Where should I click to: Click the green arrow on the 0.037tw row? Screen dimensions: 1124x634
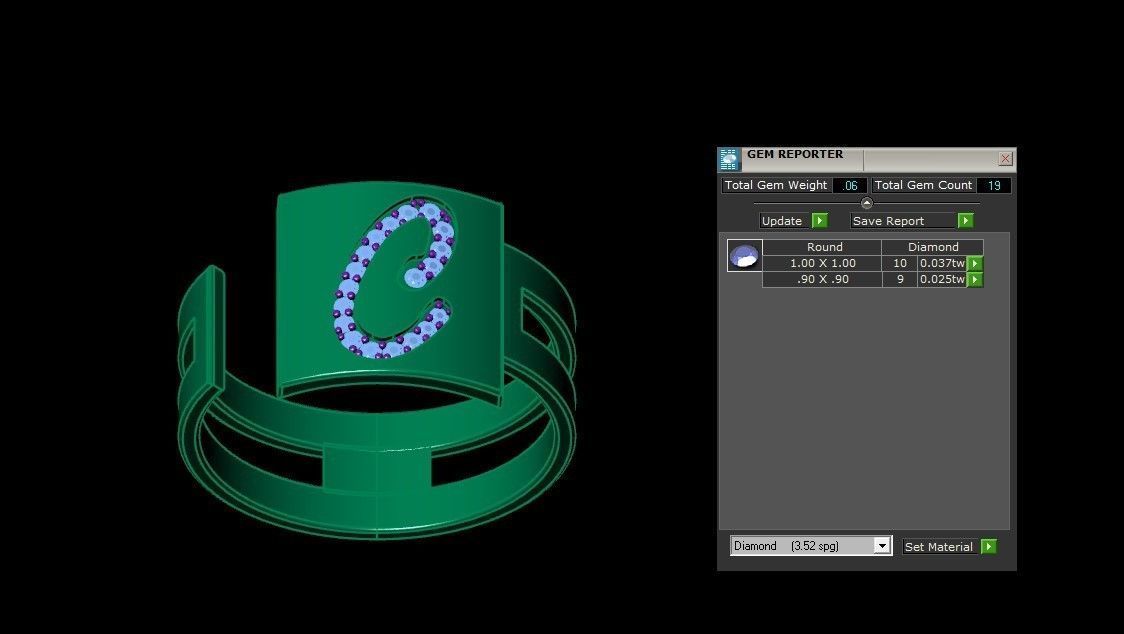pyautogui.click(x=975, y=263)
